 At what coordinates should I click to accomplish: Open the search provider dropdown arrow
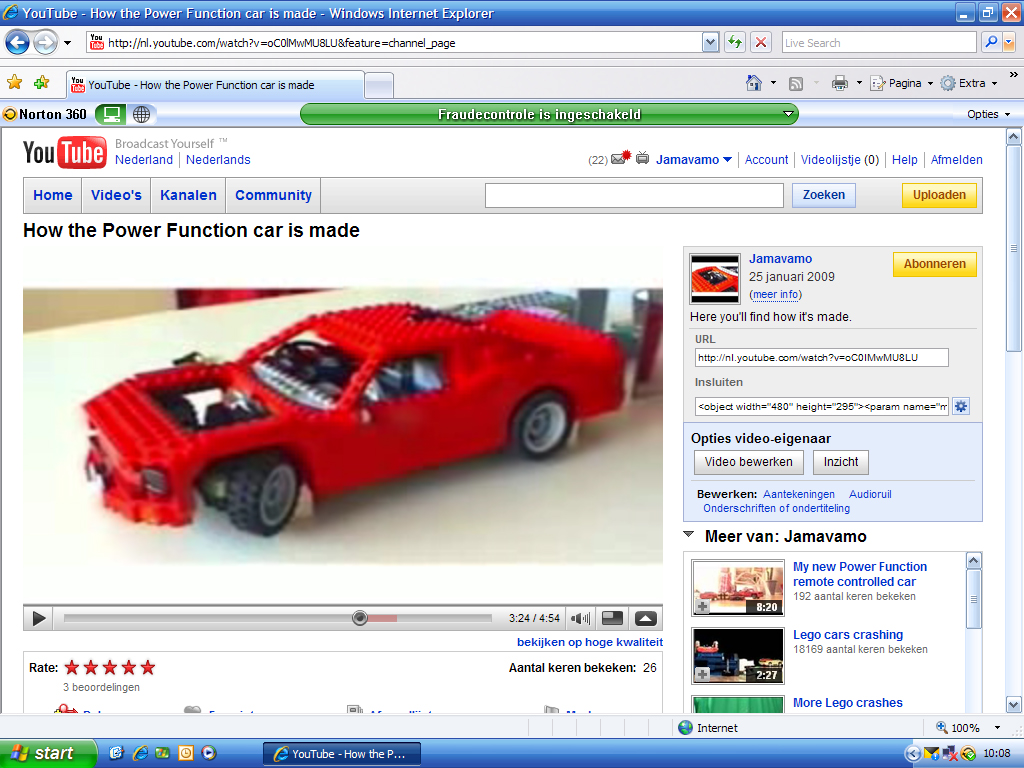pos(1008,42)
